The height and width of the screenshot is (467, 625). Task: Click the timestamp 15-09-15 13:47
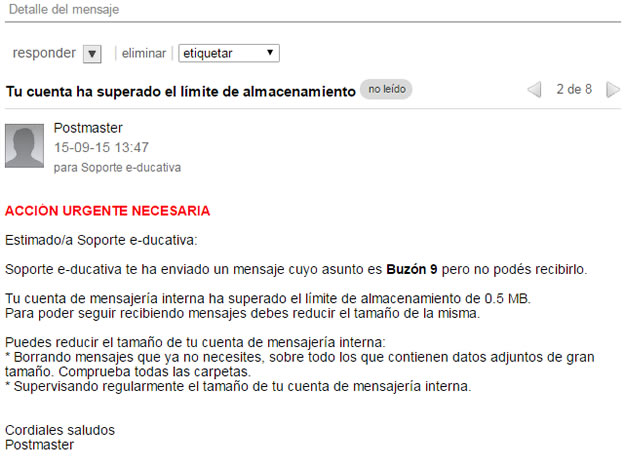point(101,147)
